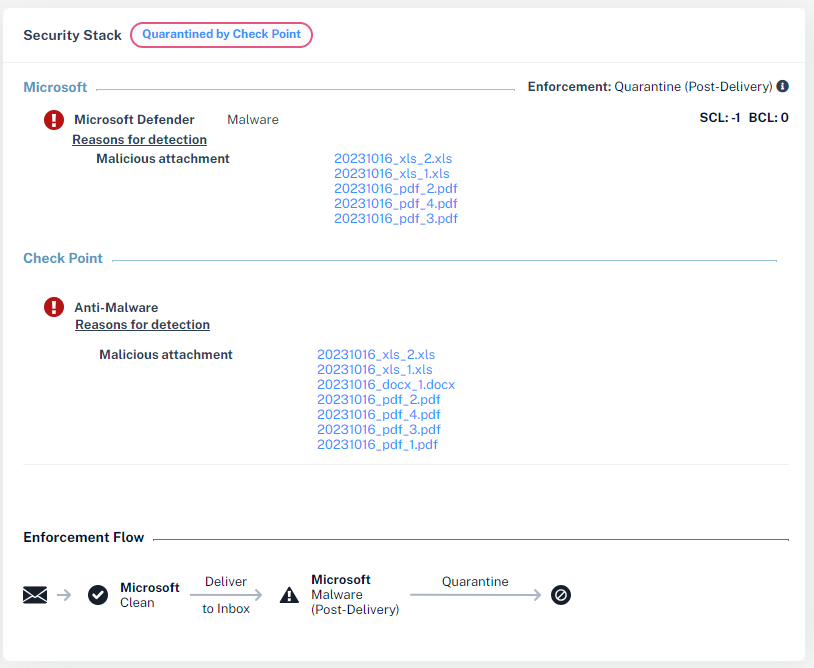Click the Microsoft Defender label
This screenshot has width=814, height=668.
(134, 120)
